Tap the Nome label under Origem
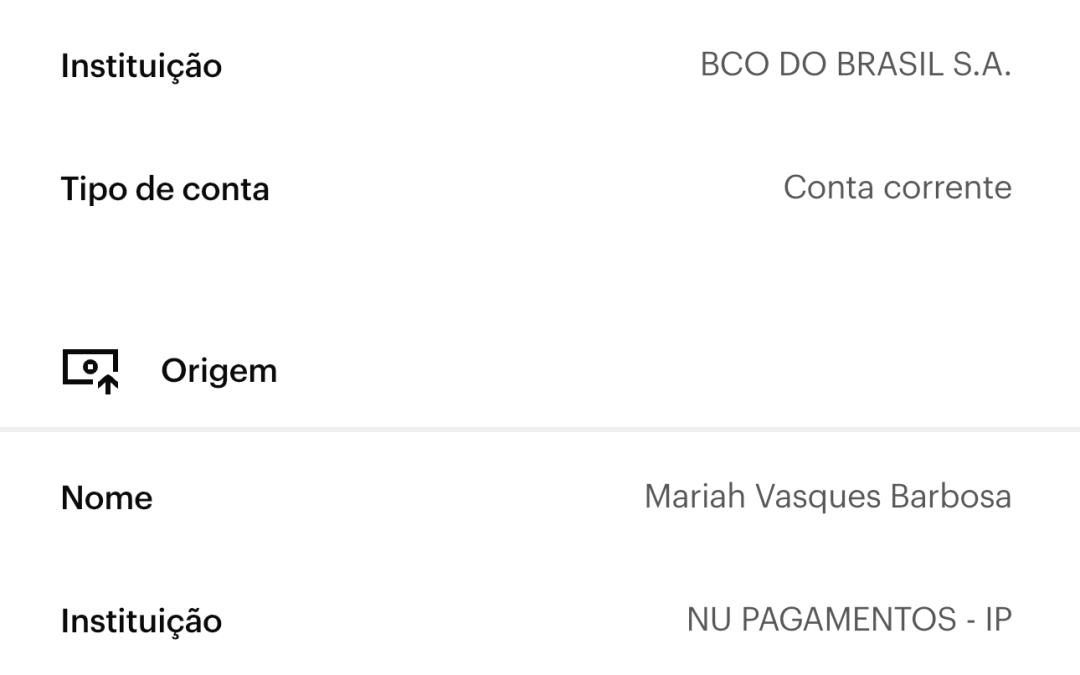 click(x=107, y=498)
